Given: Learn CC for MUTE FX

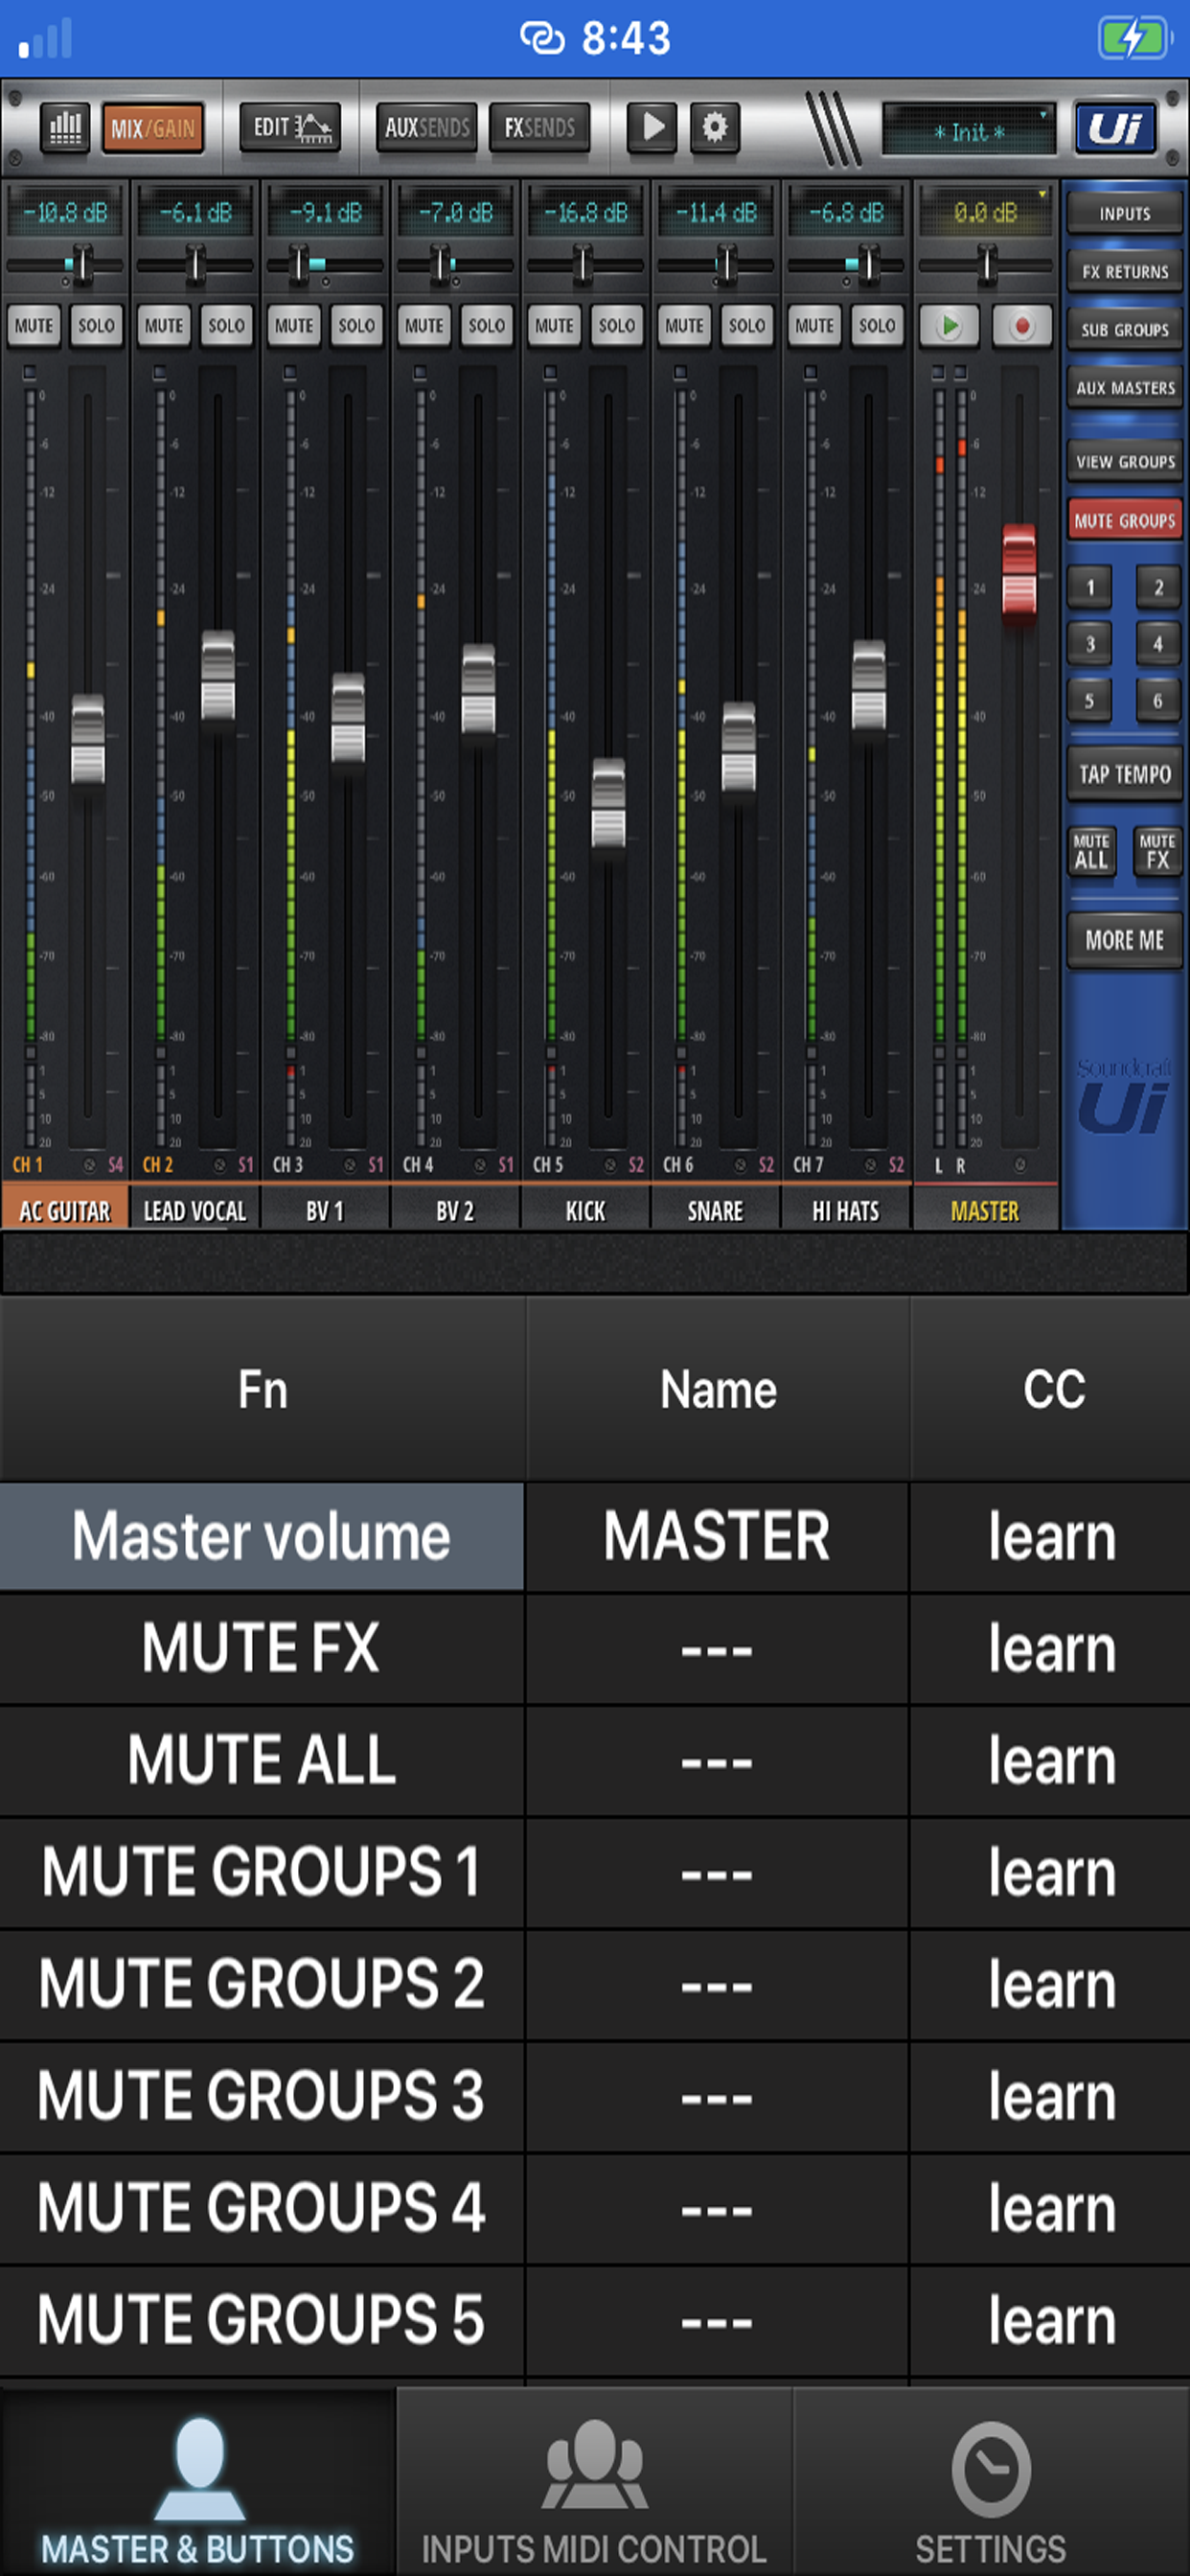Looking at the screenshot, I should click(1051, 1649).
